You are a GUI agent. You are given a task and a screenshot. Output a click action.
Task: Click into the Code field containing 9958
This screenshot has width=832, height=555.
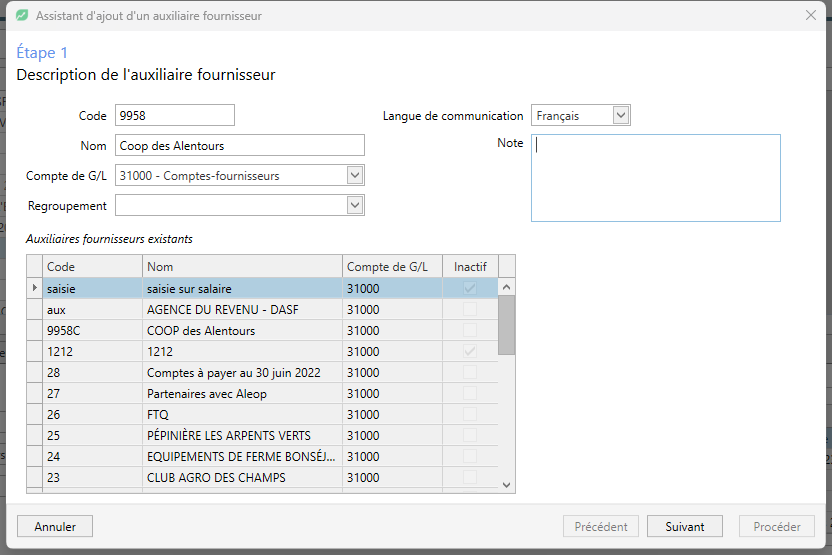[175, 115]
